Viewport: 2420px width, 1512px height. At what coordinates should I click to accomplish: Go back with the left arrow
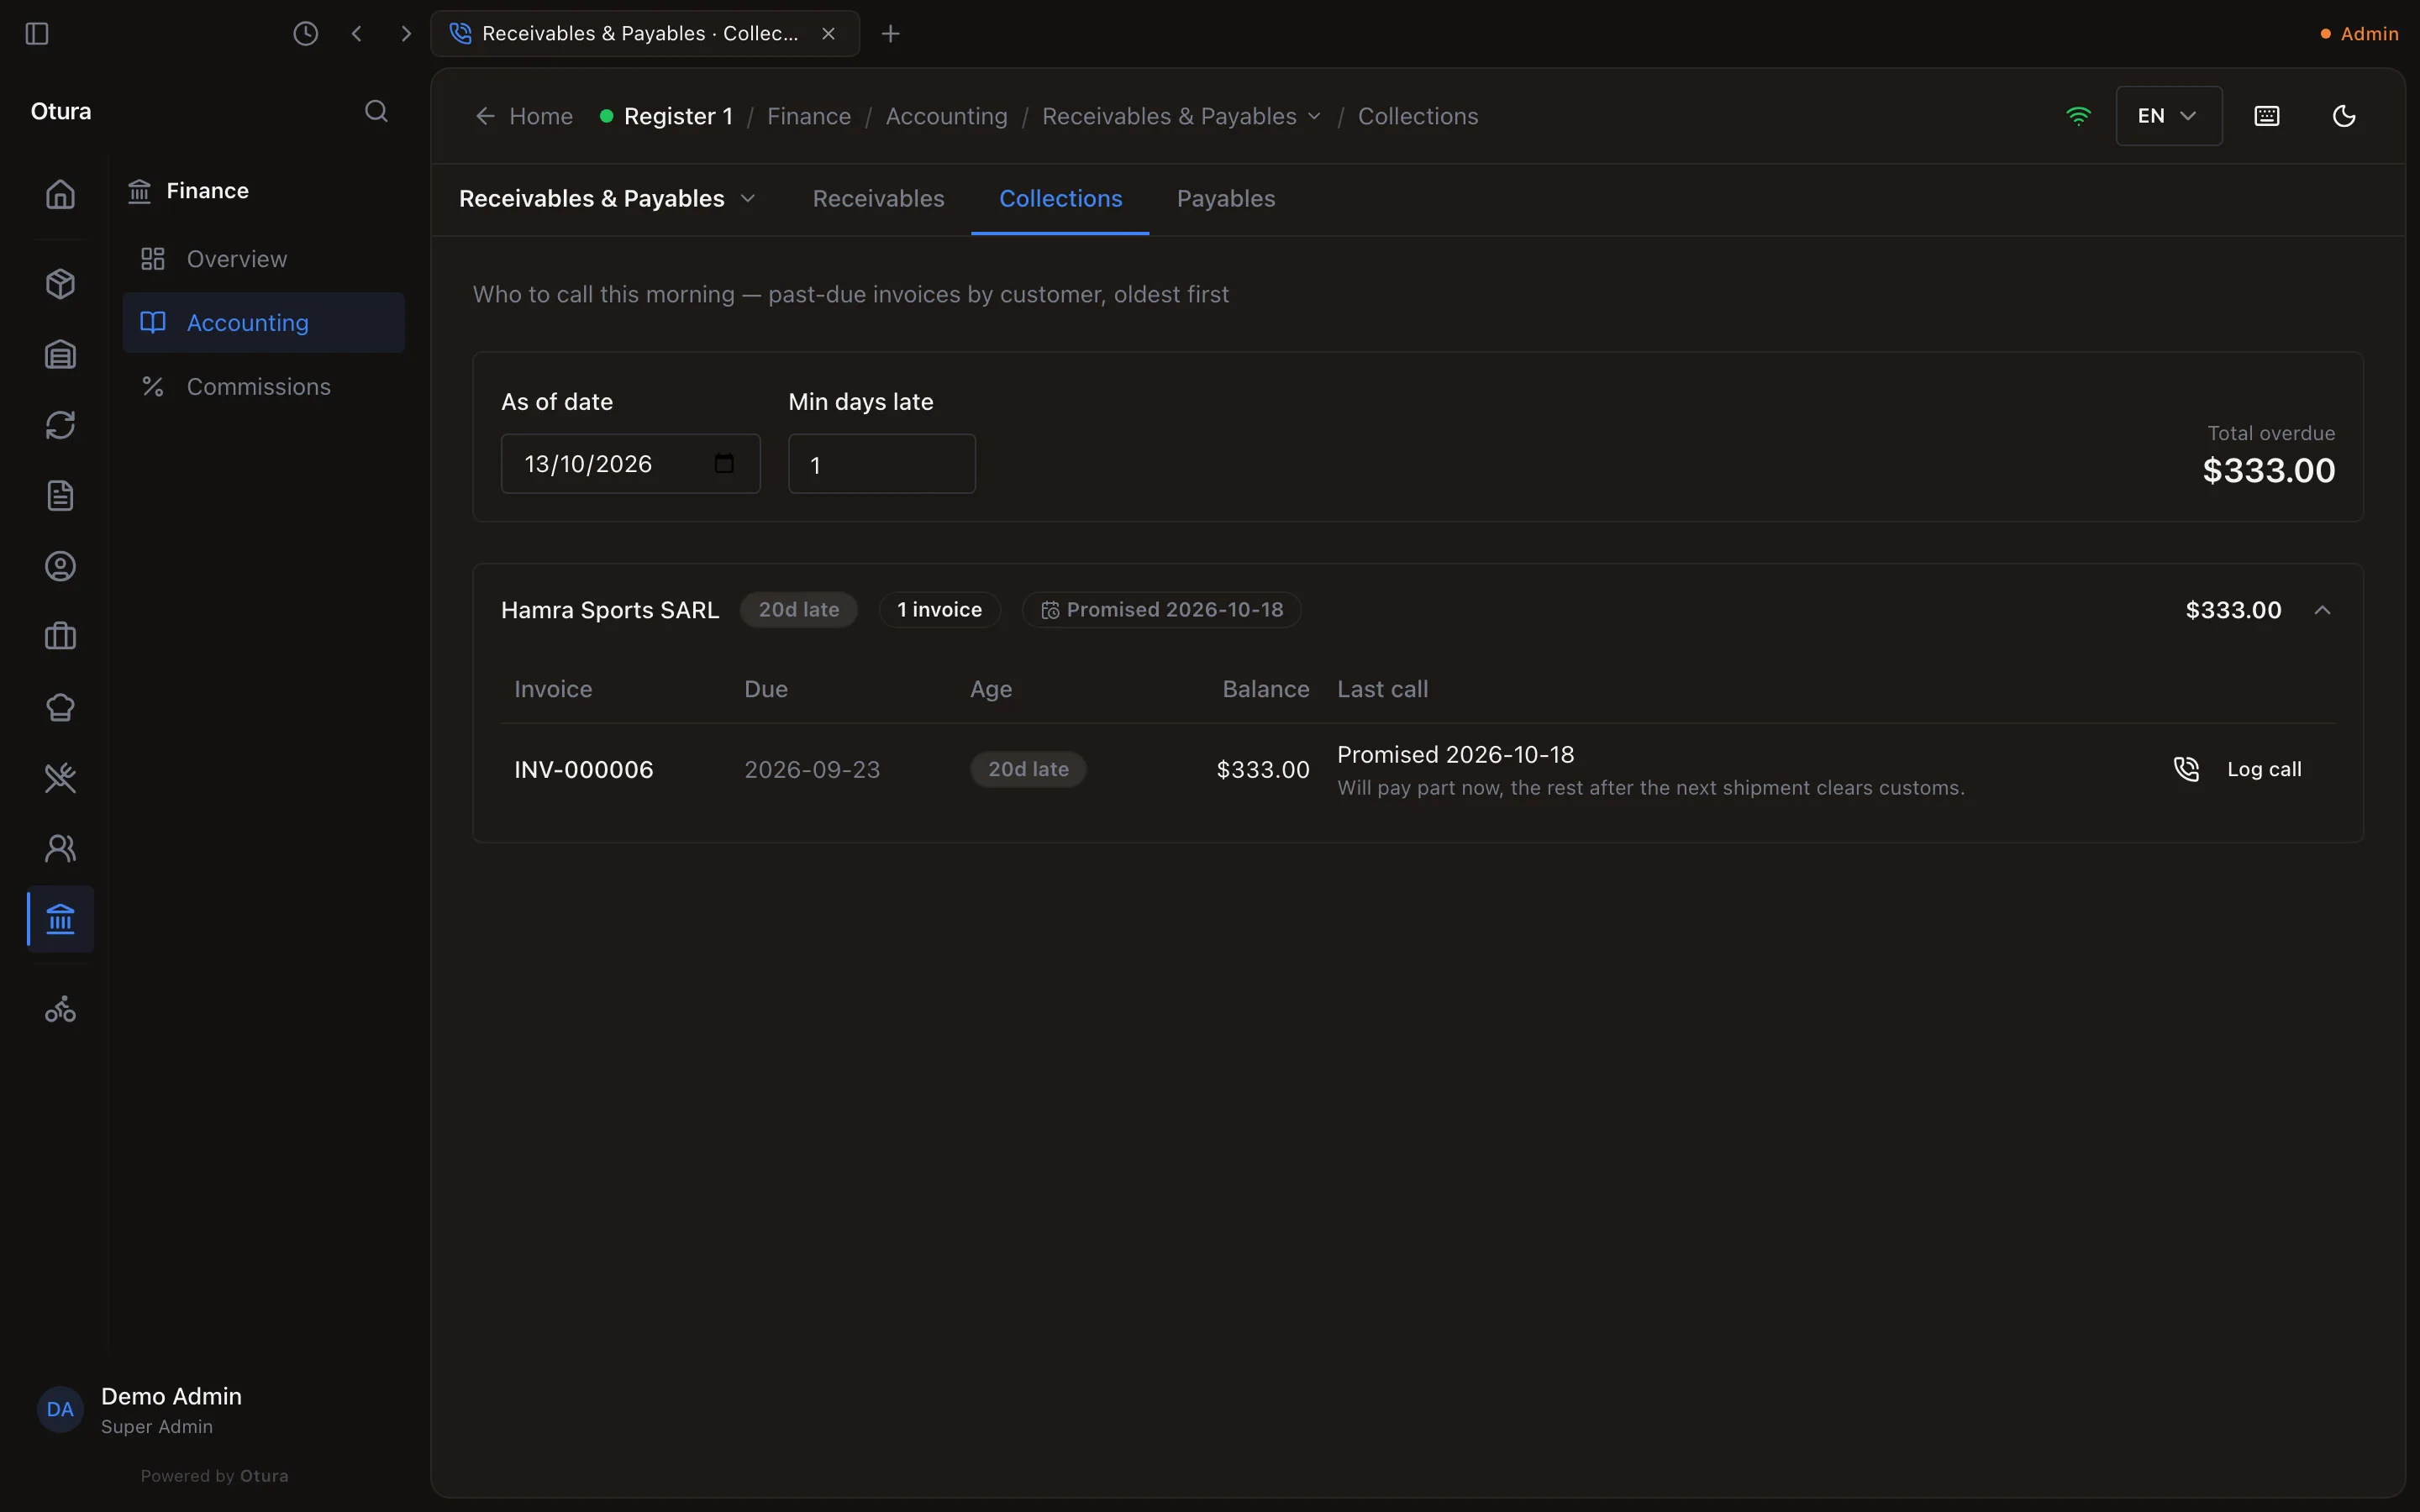pos(356,34)
